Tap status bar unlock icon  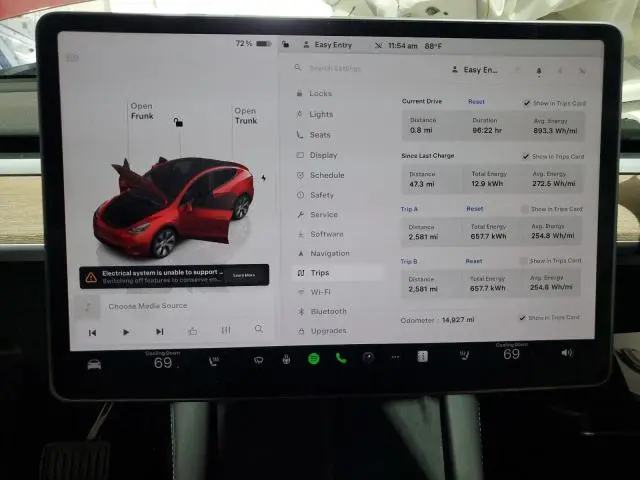coord(285,44)
